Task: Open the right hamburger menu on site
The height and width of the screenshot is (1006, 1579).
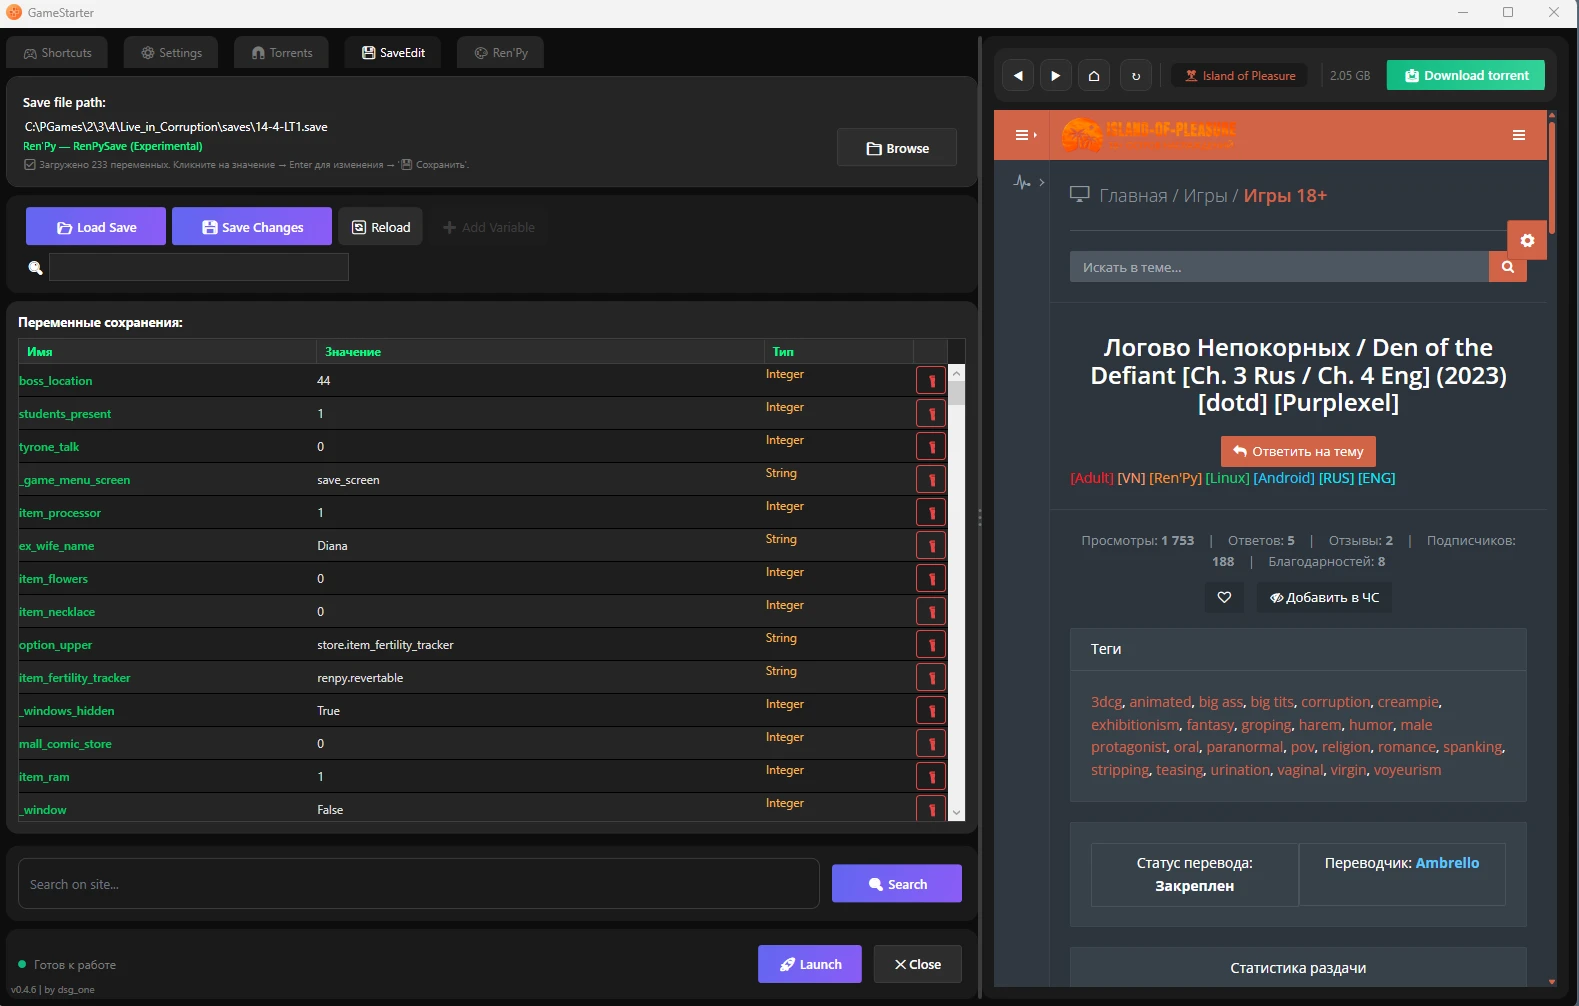Action: click(1518, 135)
